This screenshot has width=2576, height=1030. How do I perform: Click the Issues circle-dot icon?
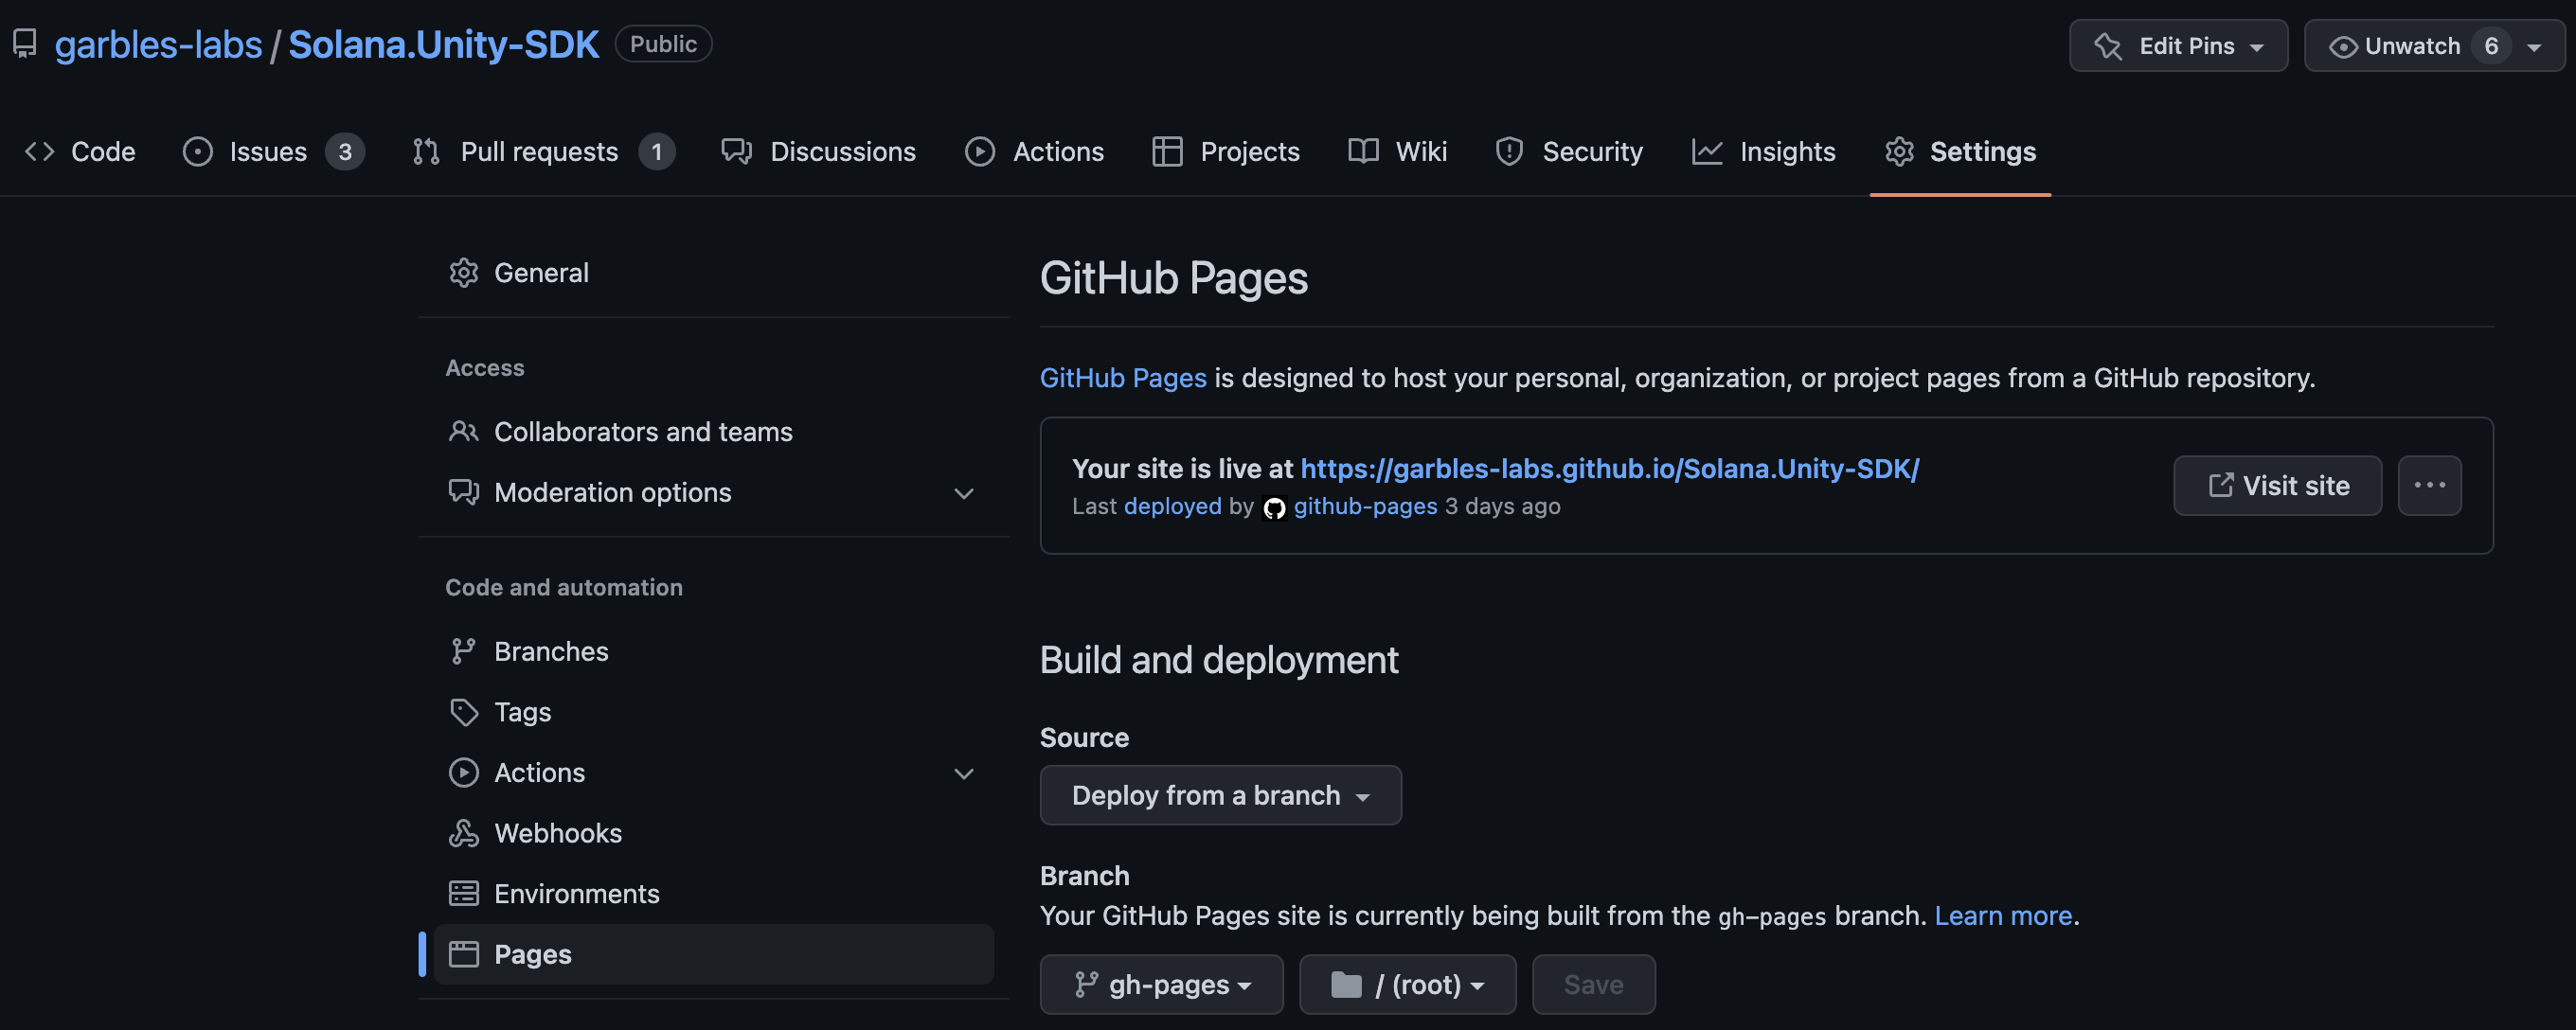click(x=197, y=151)
